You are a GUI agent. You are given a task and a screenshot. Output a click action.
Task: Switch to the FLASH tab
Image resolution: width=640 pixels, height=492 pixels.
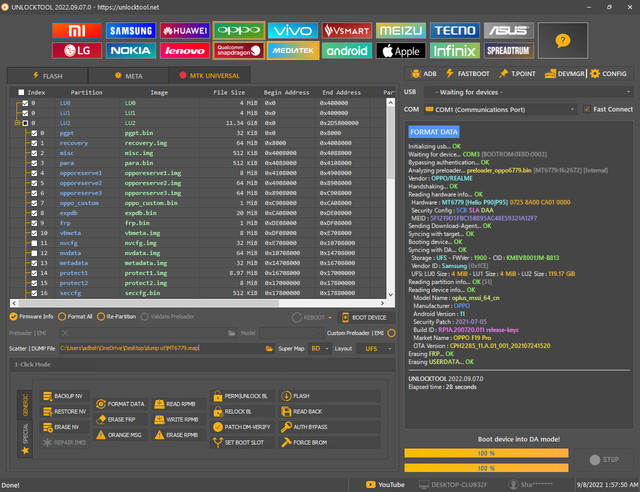47,75
